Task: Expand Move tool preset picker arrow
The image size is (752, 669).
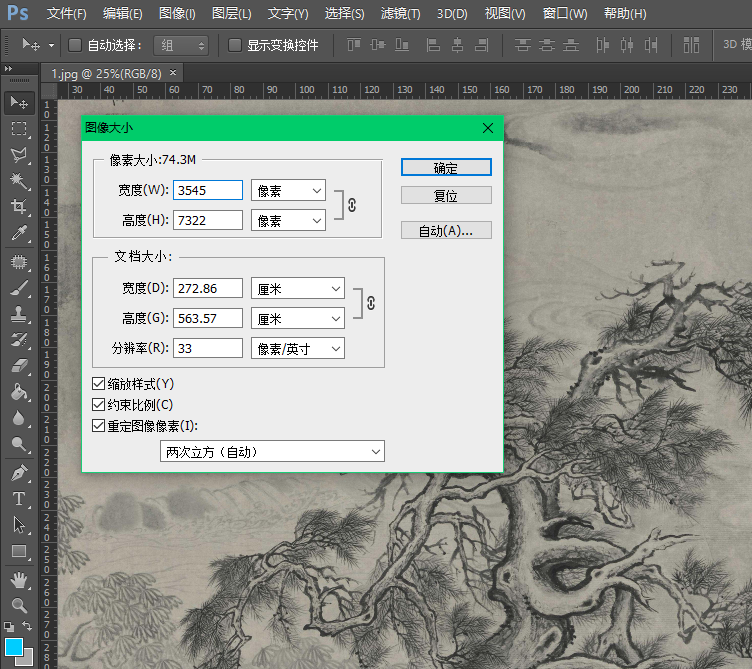Action: pyautogui.click(x=51, y=46)
